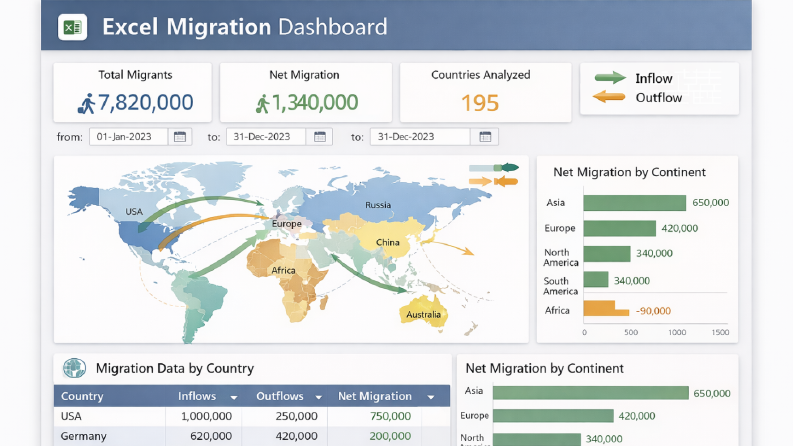
Task: Click the first to date field 31-Dec-2023
Action: [266, 137]
